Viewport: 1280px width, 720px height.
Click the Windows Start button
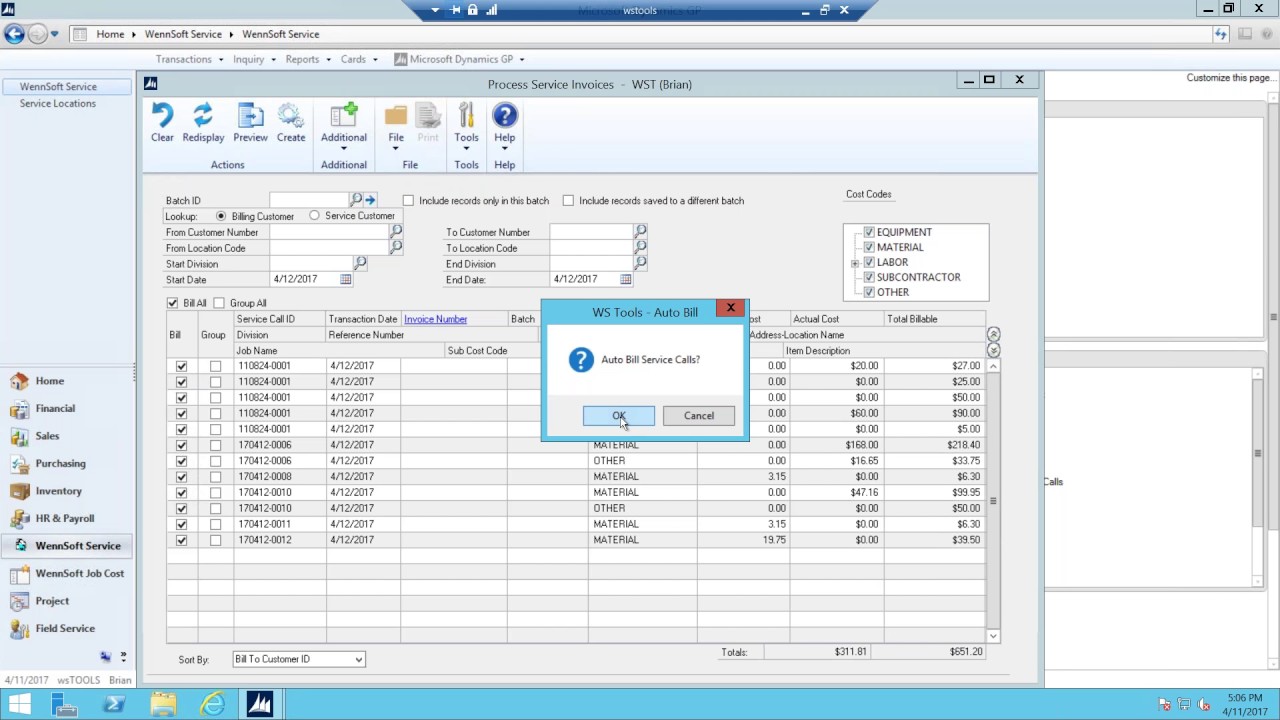19,704
